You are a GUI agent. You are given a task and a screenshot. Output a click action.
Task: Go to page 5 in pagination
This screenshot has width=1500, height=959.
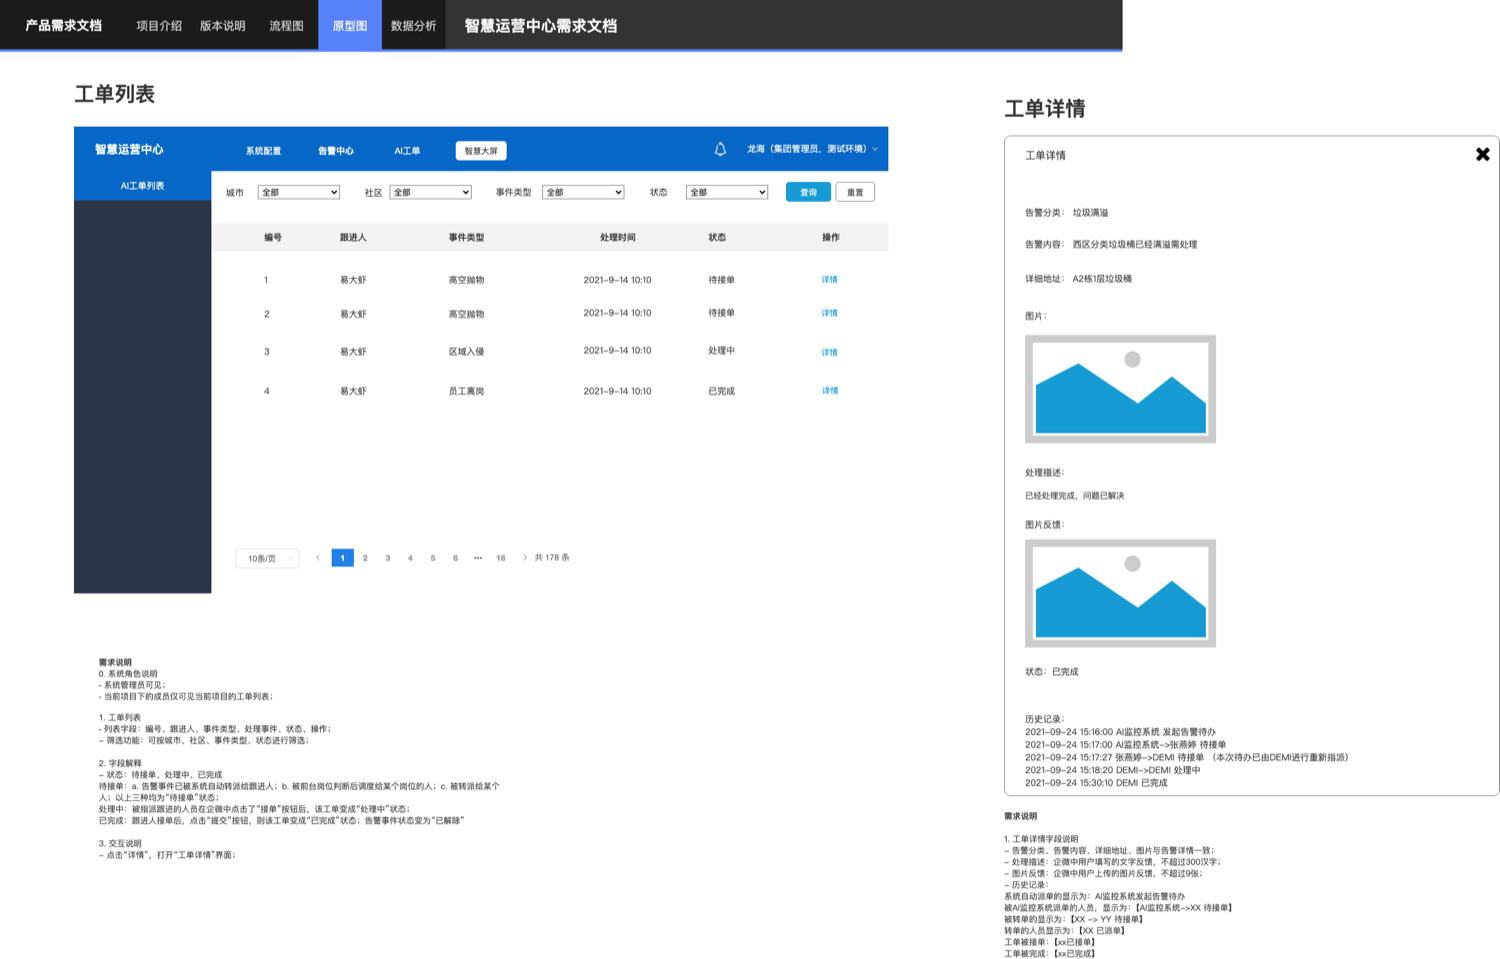click(433, 558)
